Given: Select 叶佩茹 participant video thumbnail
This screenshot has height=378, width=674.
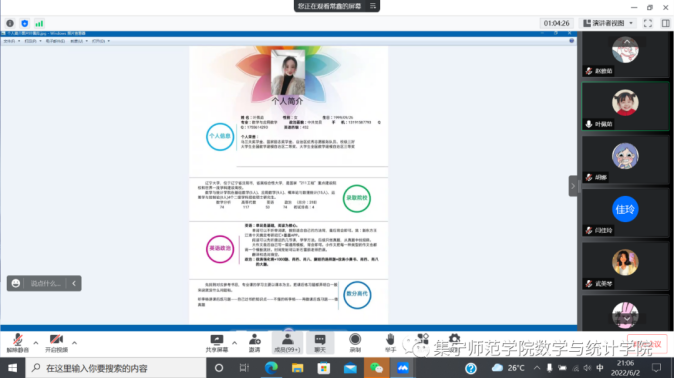Looking at the screenshot, I should pos(625,106).
